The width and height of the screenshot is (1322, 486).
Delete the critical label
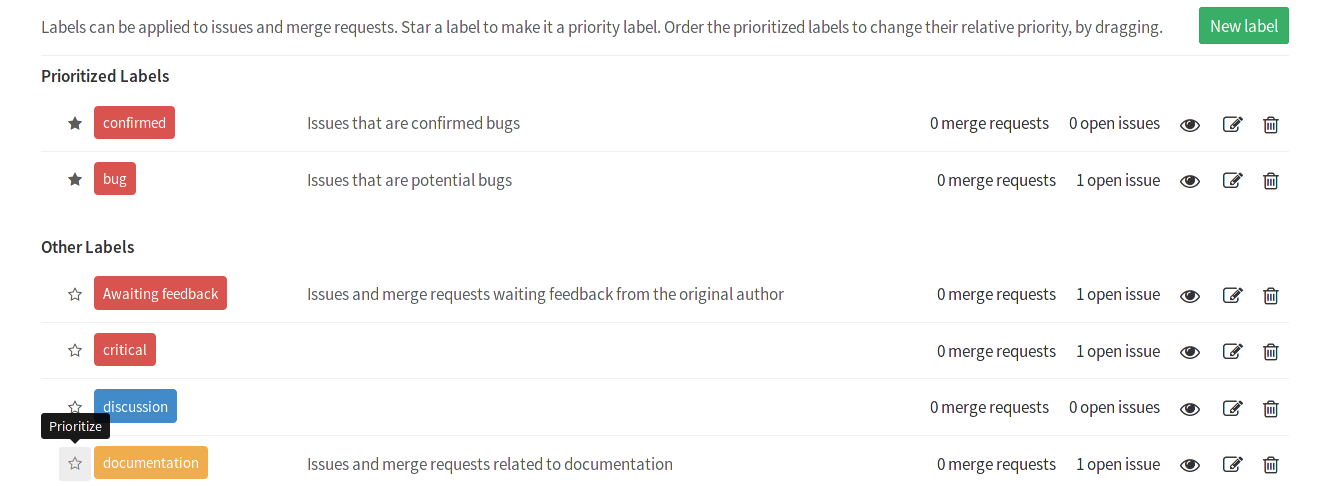click(1270, 352)
